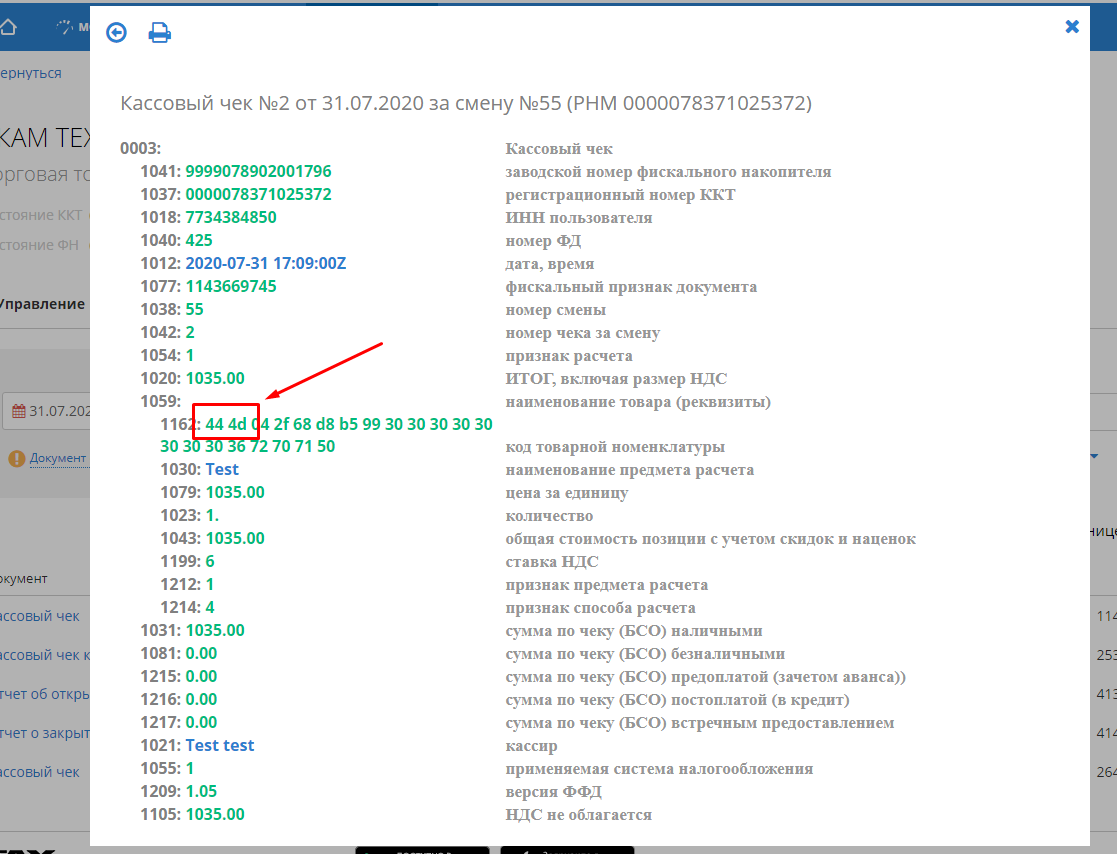Click the document number value 425
1117x854 pixels.
[199, 240]
